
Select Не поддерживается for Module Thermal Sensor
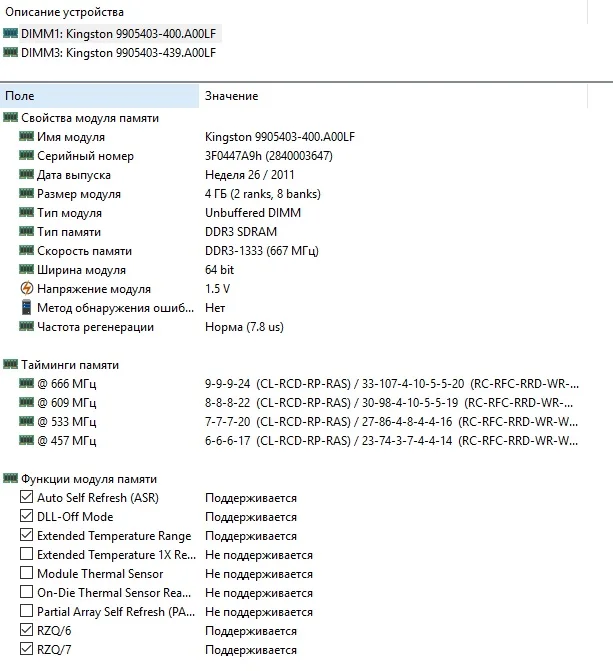coord(259,574)
